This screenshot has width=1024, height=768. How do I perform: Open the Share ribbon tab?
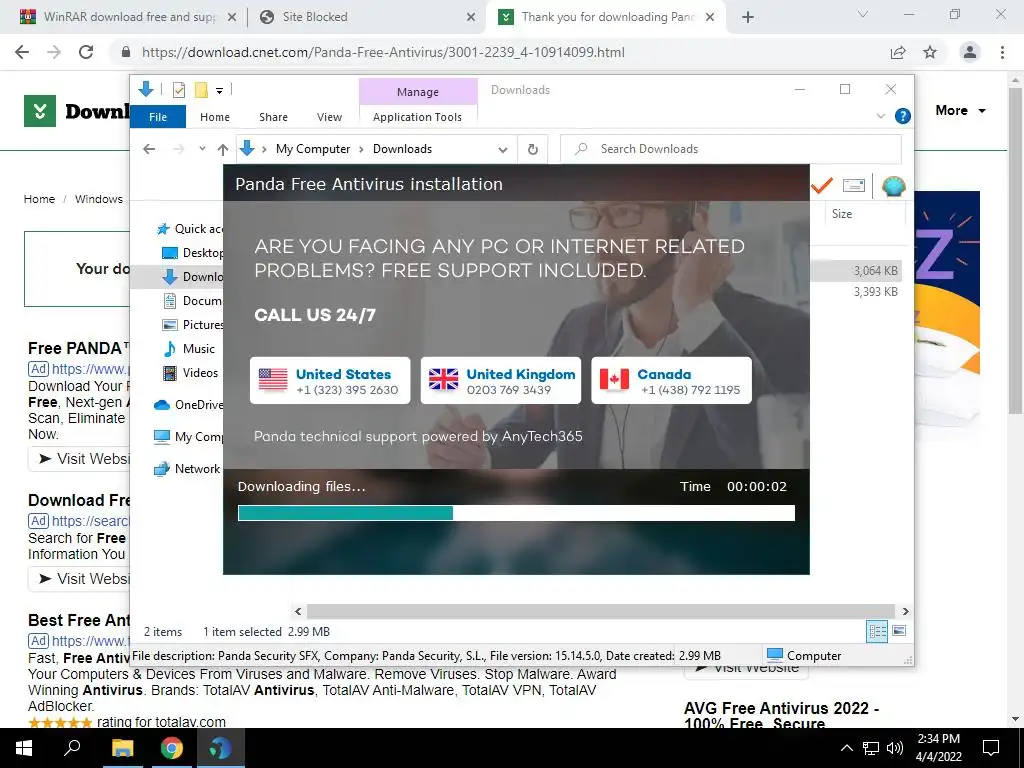click(273, 117)
